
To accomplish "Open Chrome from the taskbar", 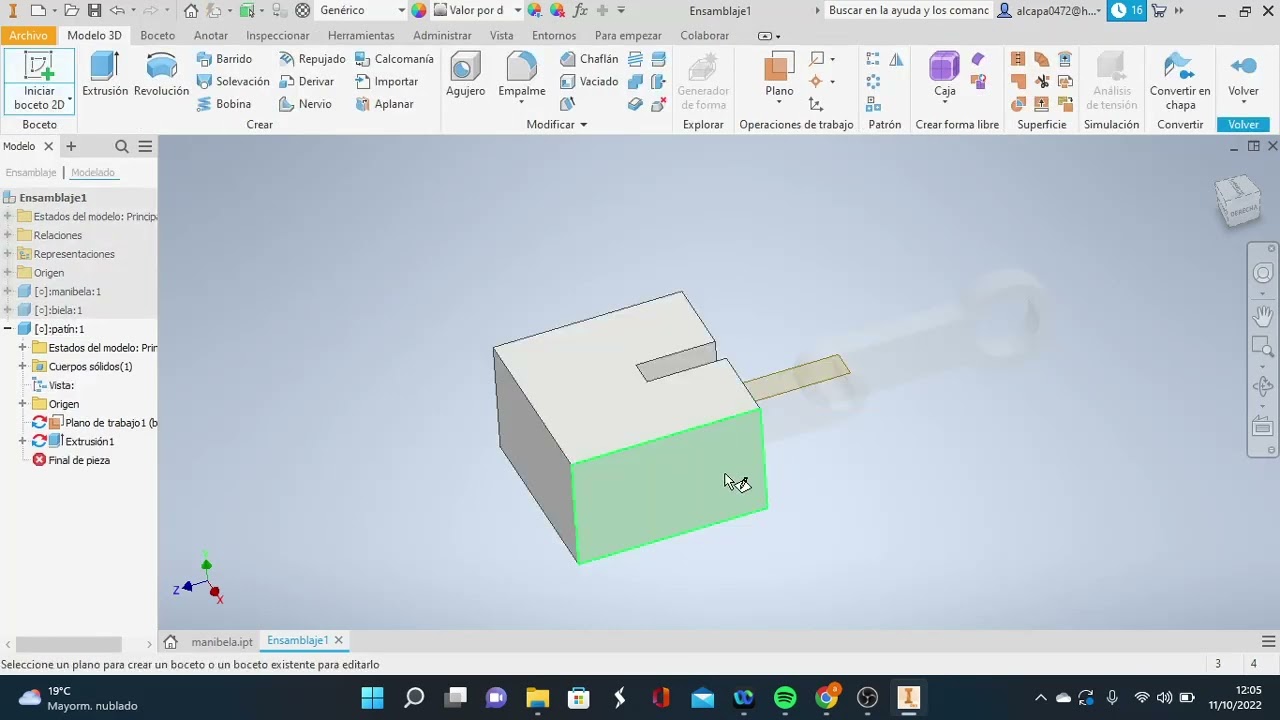I will point(827,697).
